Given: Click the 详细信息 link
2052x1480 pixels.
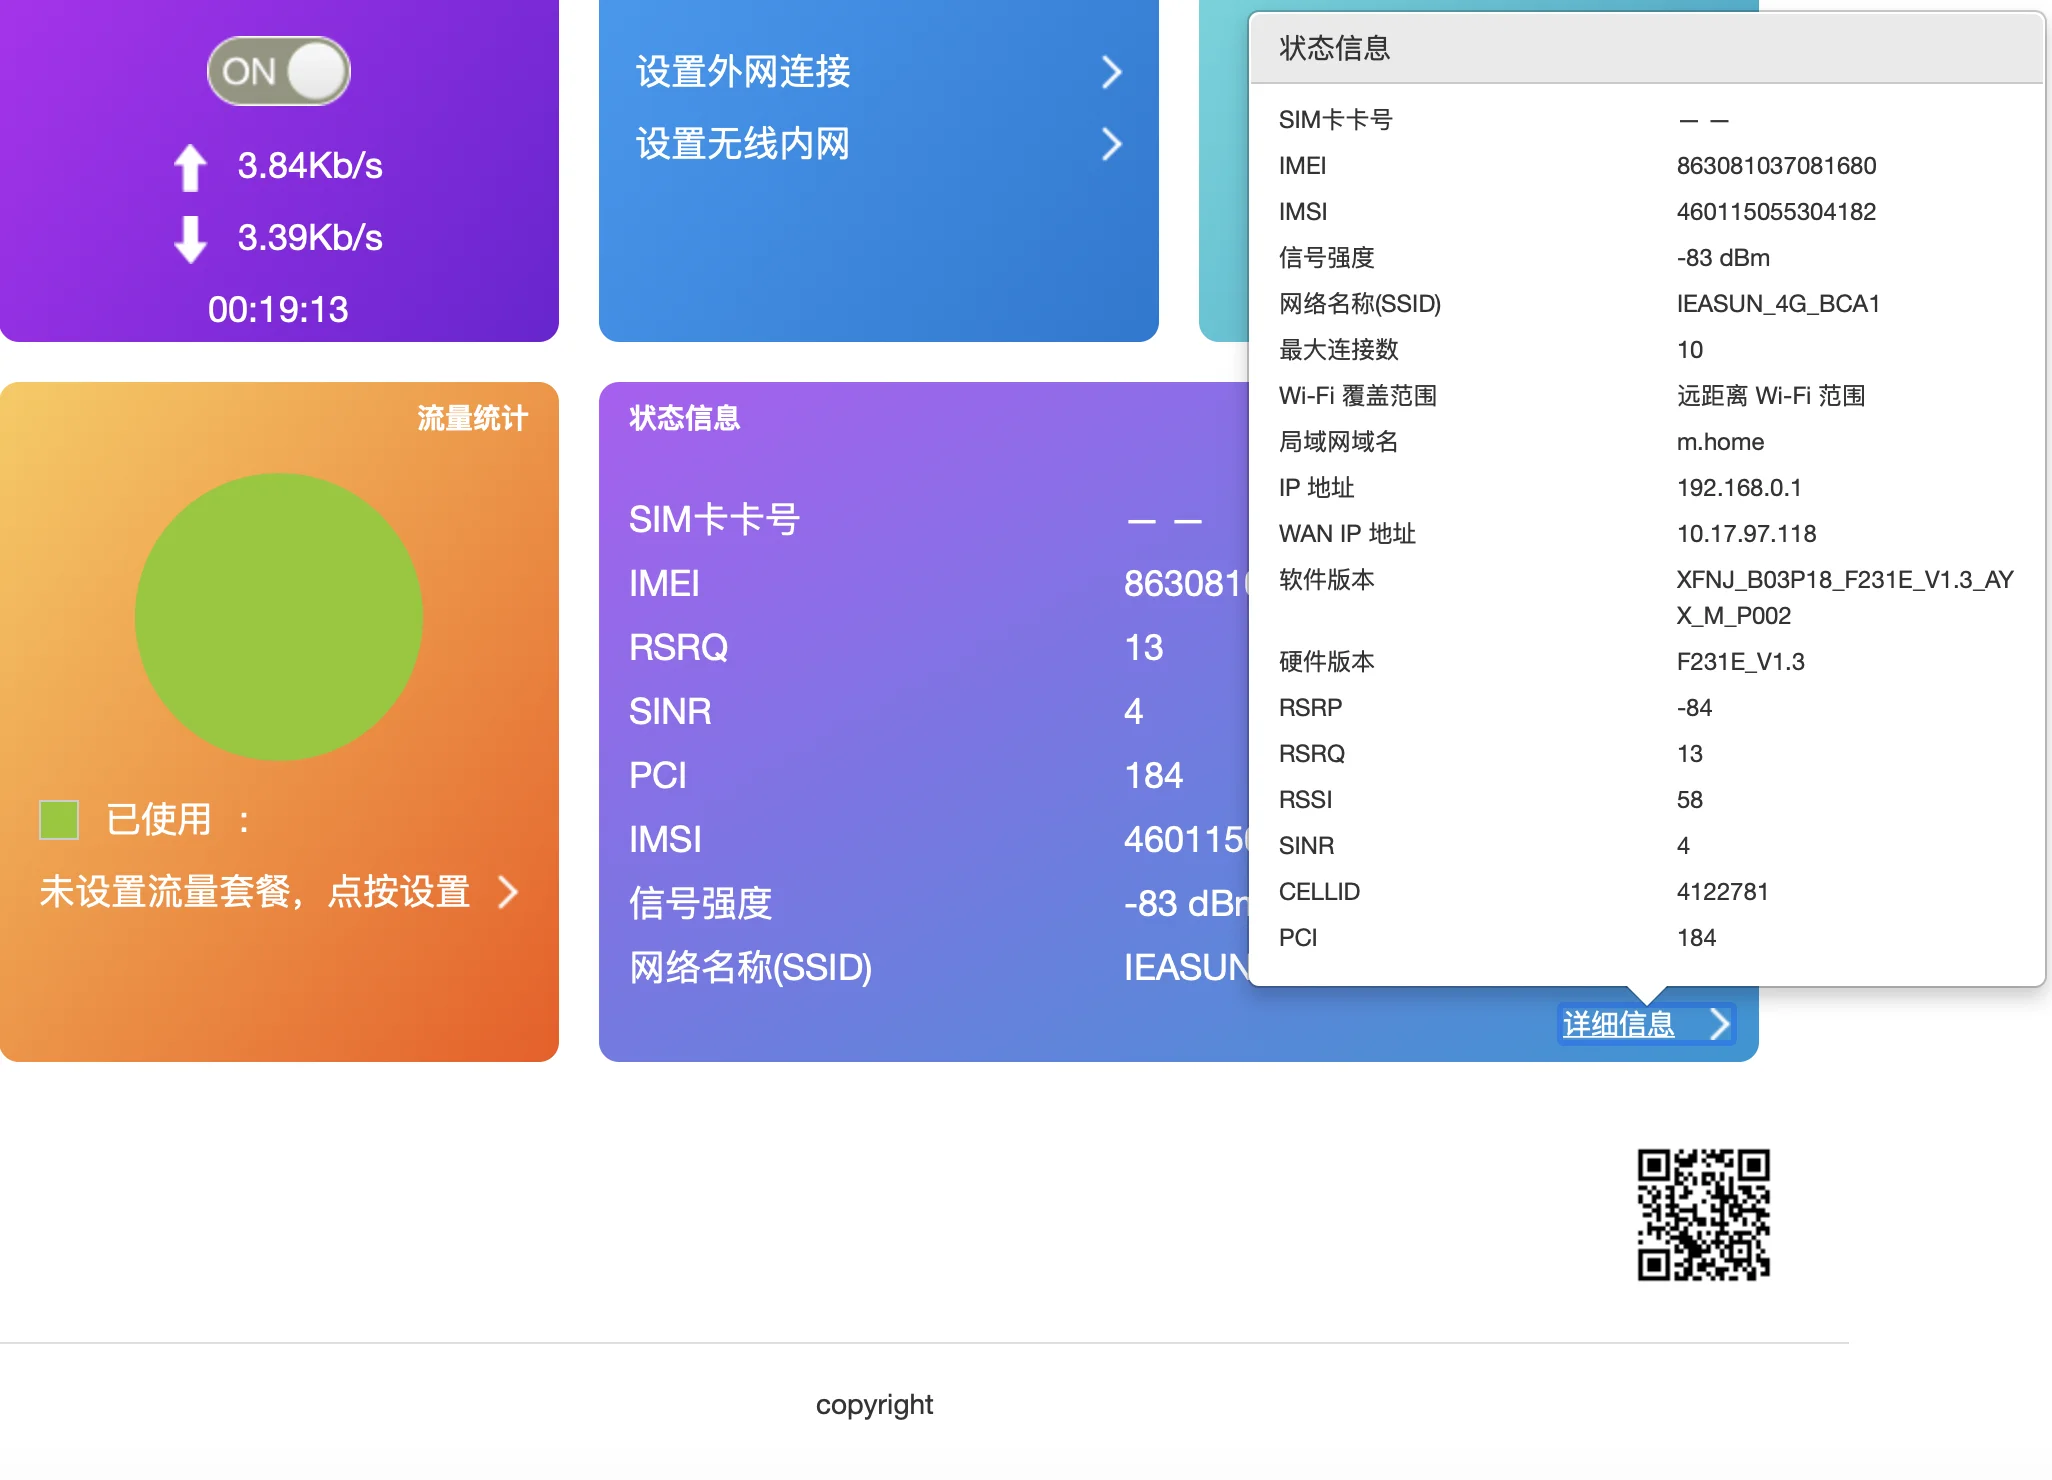Looking at the screenshot, I should [1618, 1024].
